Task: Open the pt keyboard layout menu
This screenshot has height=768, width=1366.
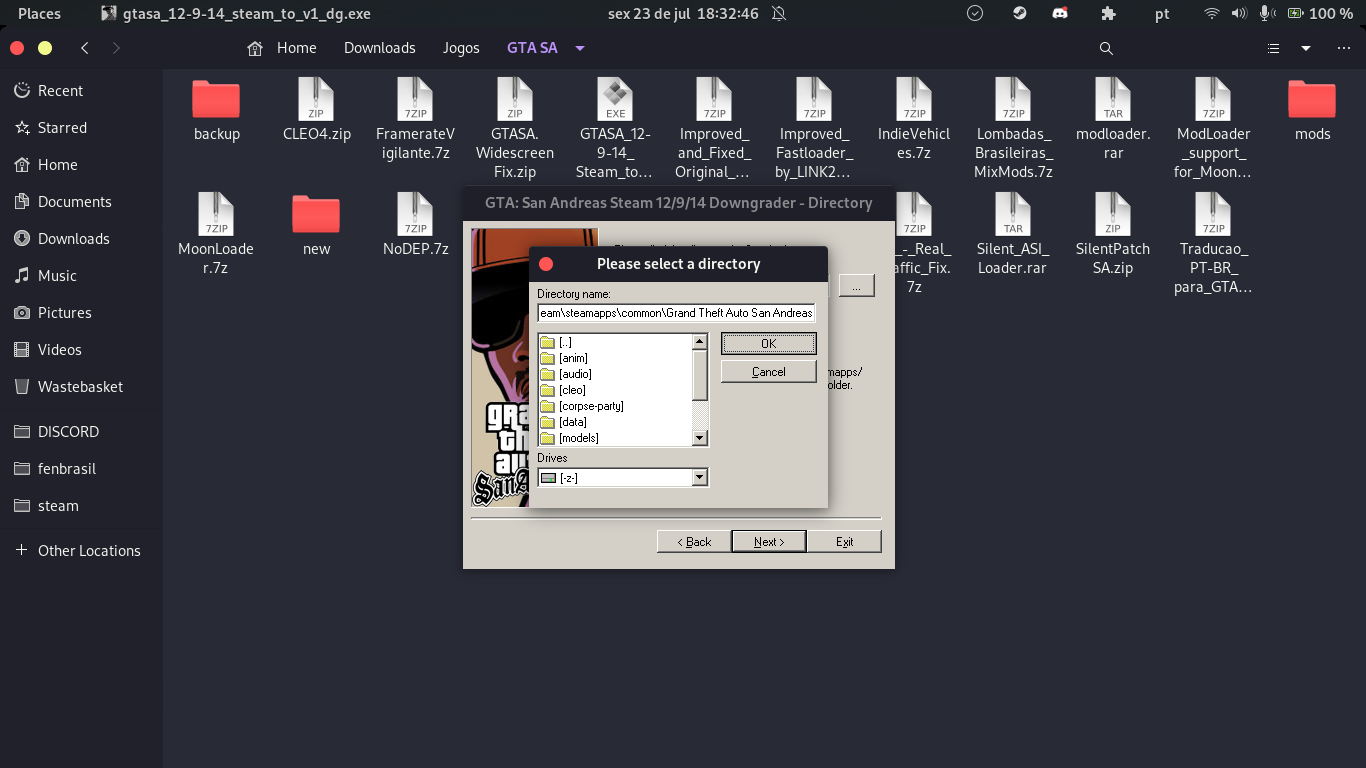Action: 1162,14
